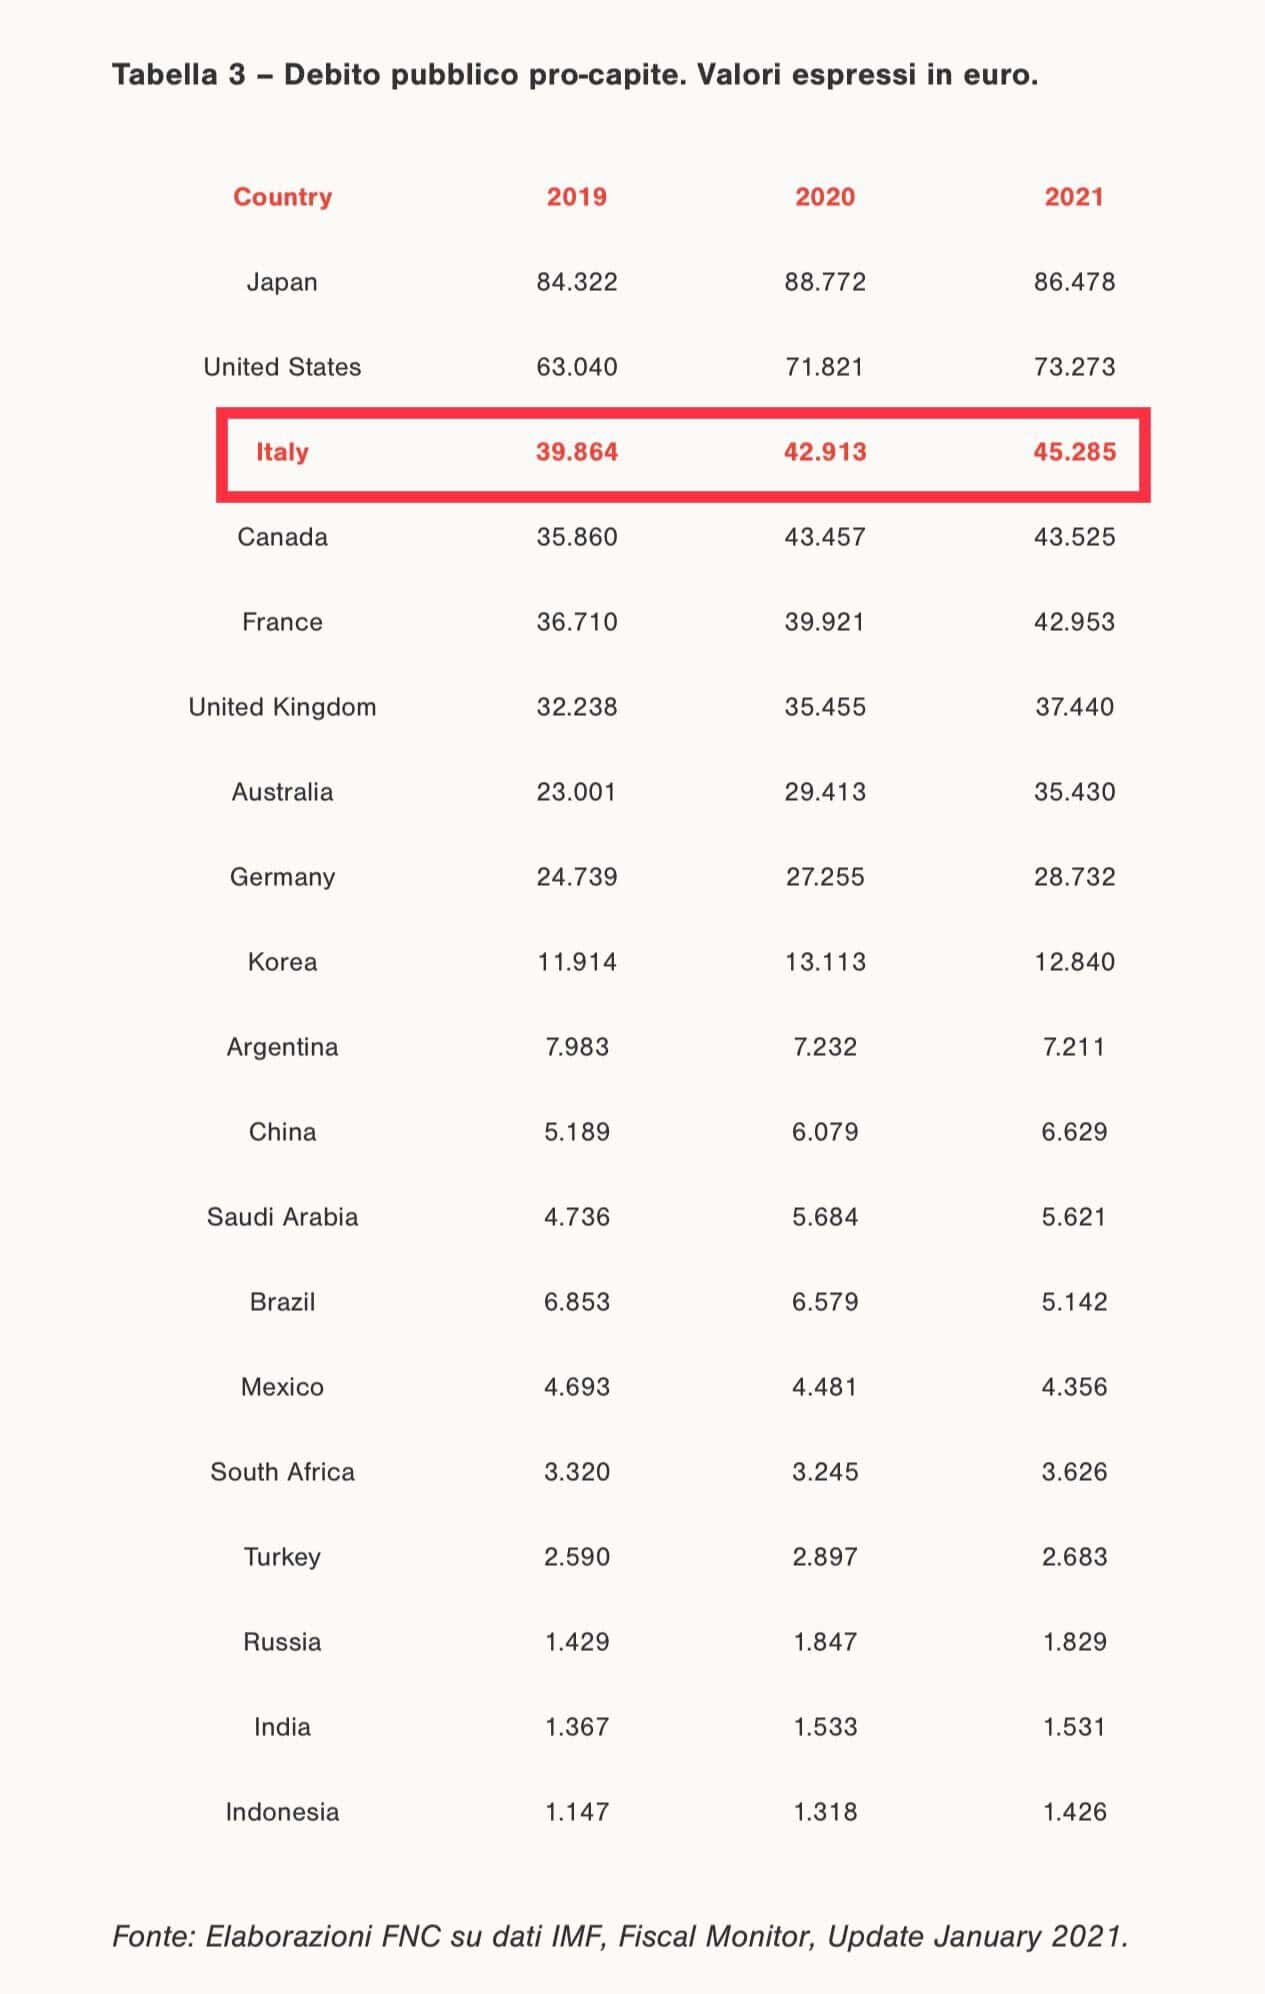Select the 2019 column header
The image size is (1265, 1994).
[576, 197]
